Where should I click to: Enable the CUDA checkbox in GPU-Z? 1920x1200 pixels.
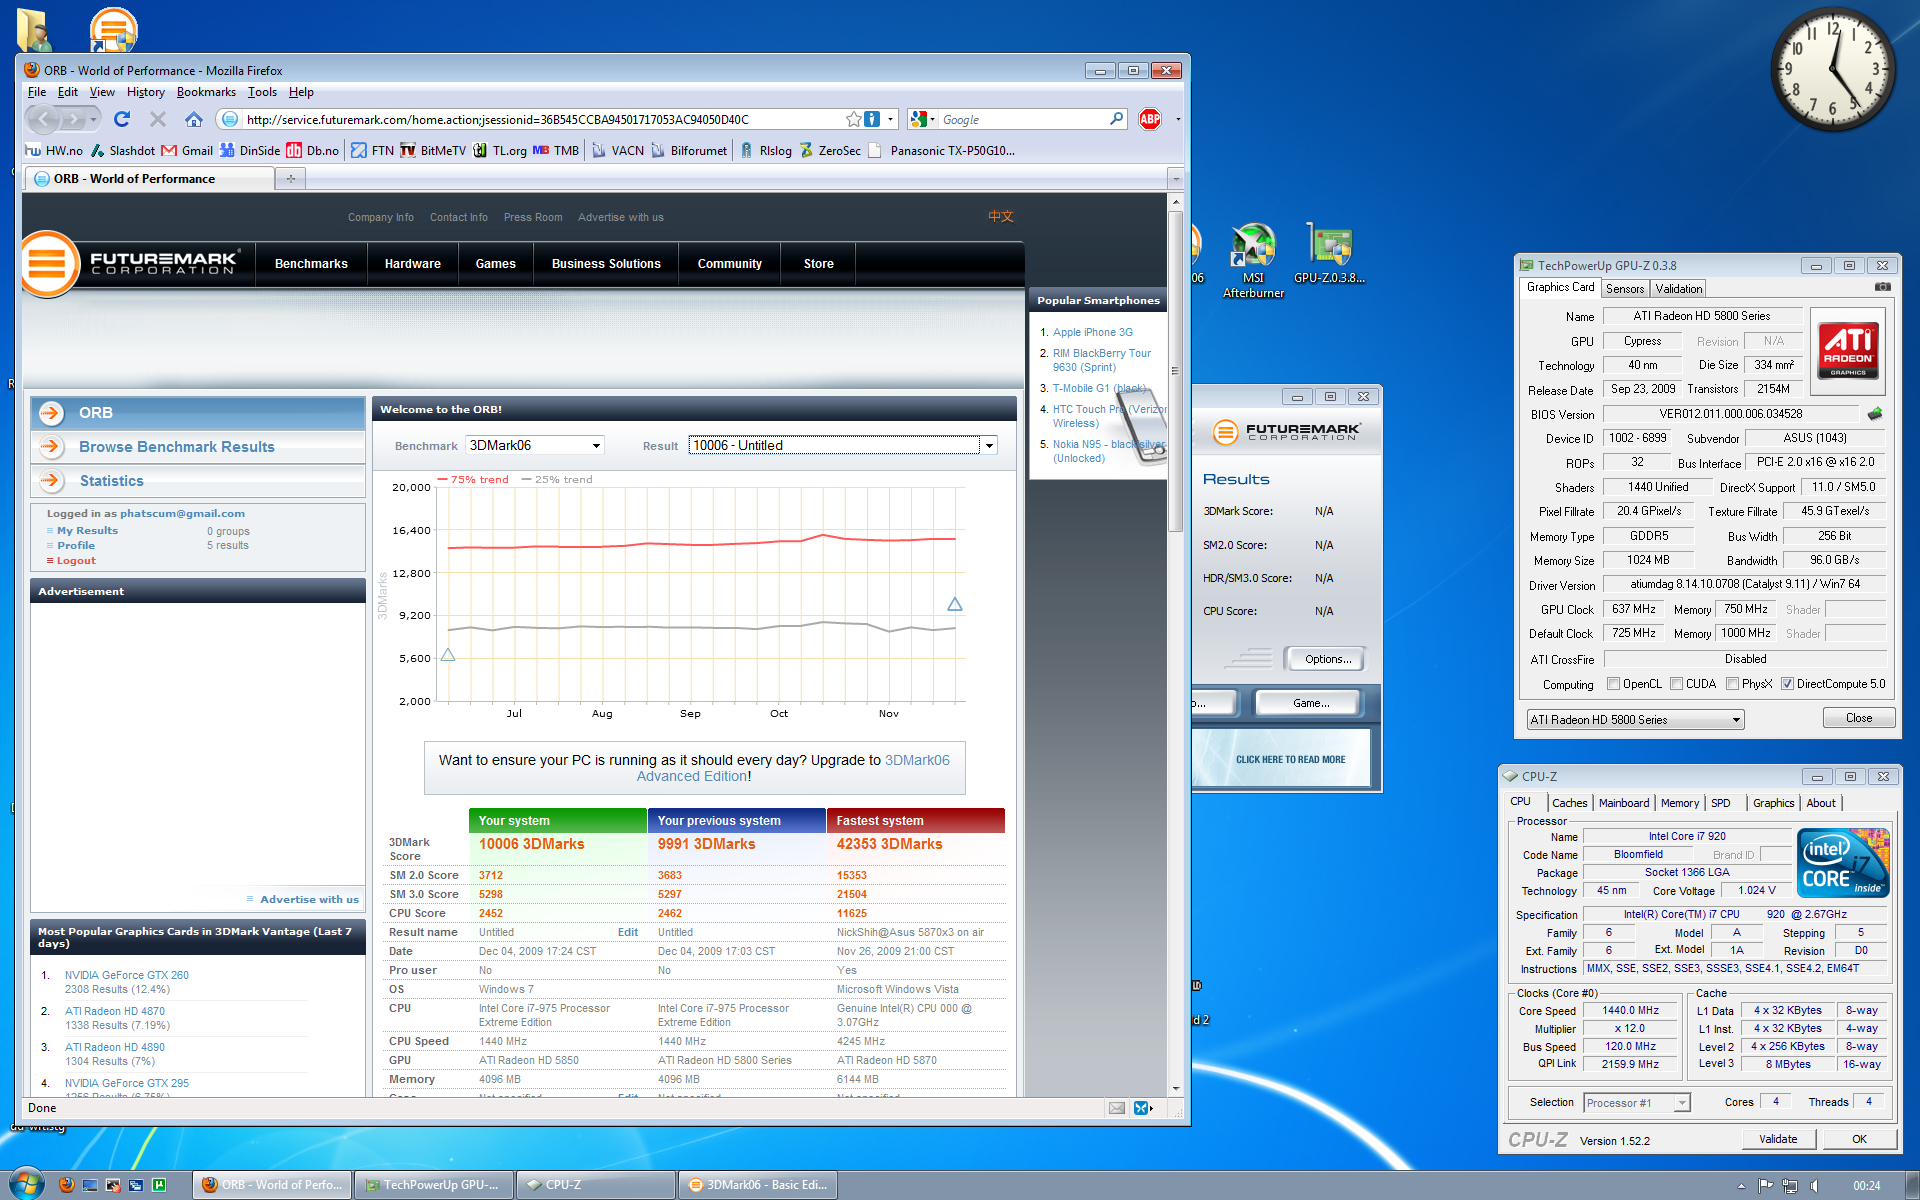(x=1676, y=684)
